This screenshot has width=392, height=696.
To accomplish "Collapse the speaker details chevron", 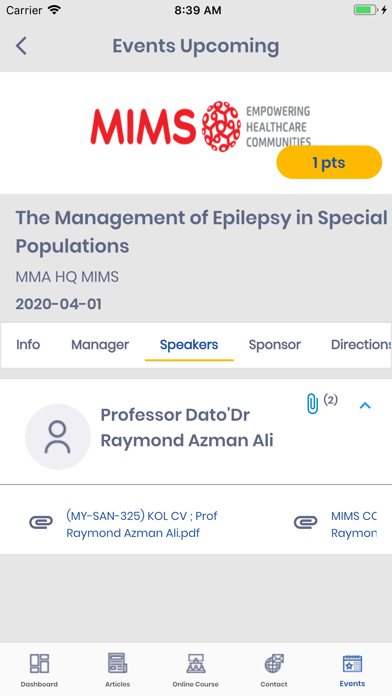I will coord(365,405).
